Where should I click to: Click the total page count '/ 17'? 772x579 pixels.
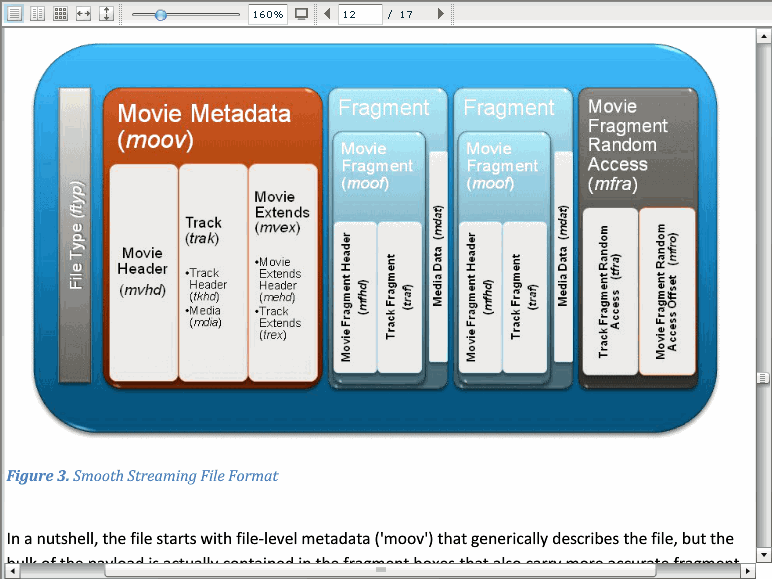click(x=400, y=14)
